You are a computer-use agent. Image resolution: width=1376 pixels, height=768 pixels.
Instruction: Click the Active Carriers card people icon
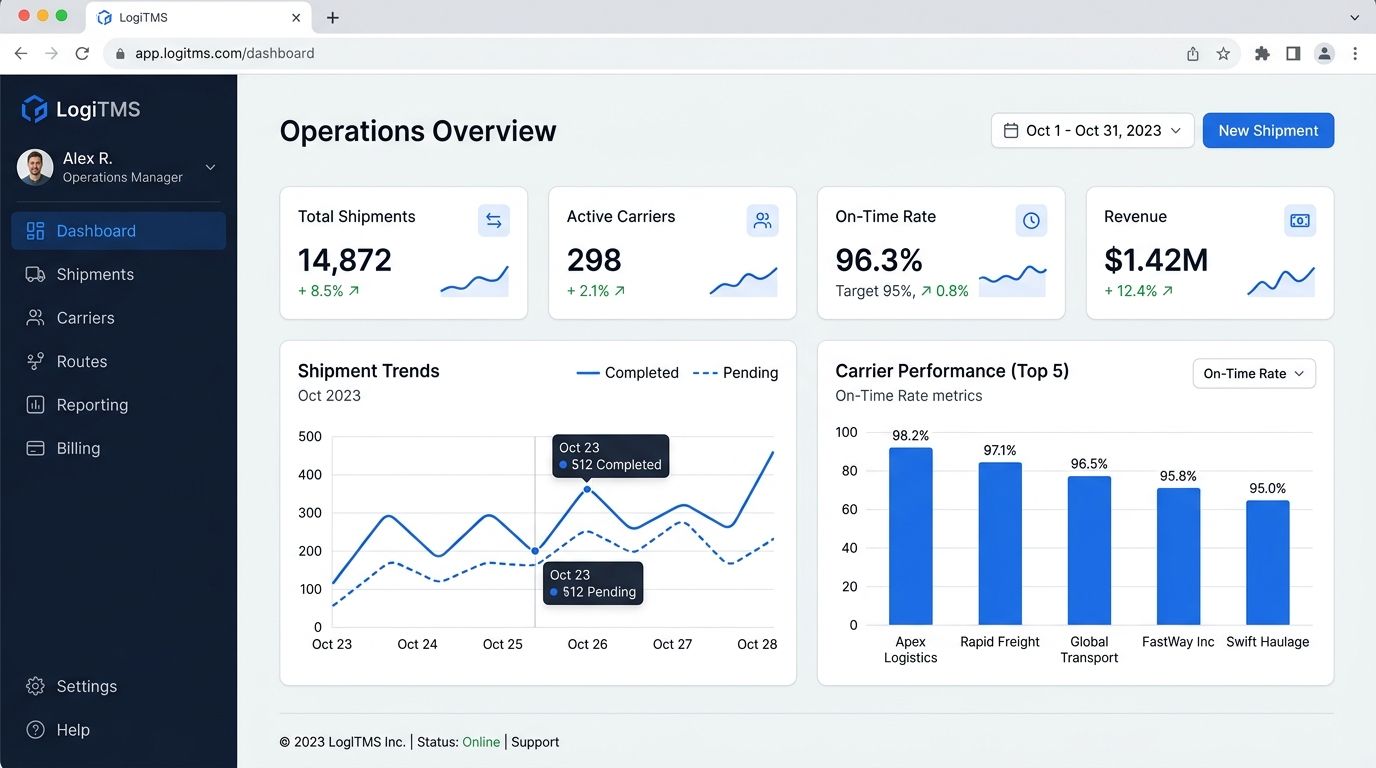(x=763, y=221)
